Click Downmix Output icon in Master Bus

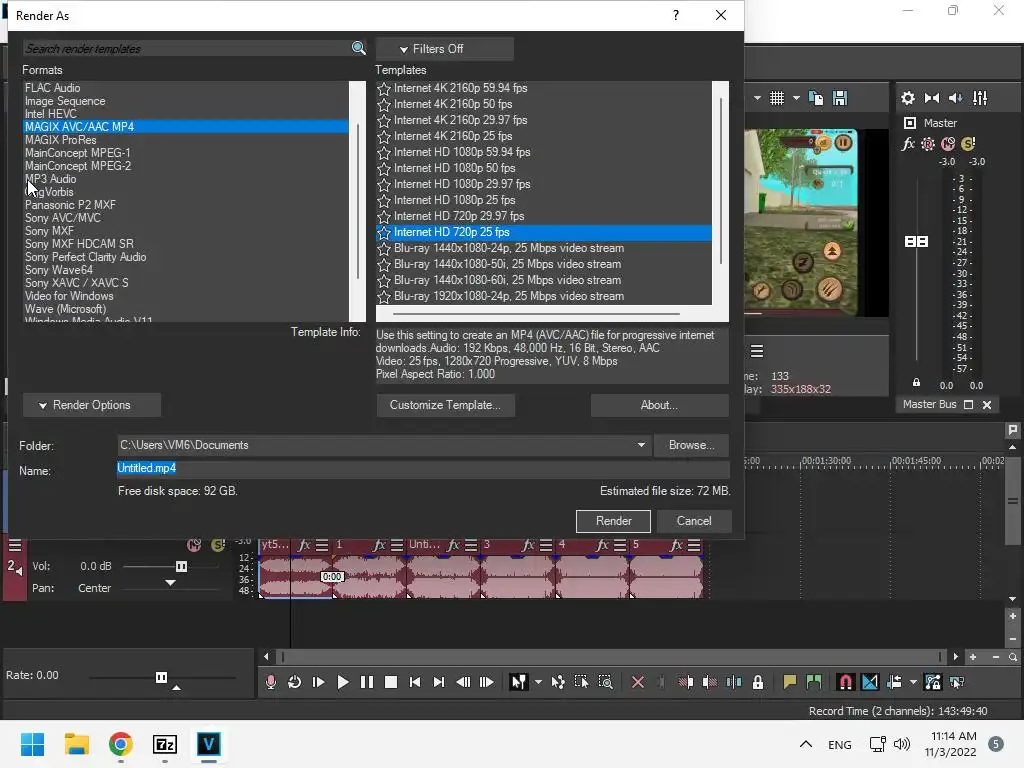932,98
